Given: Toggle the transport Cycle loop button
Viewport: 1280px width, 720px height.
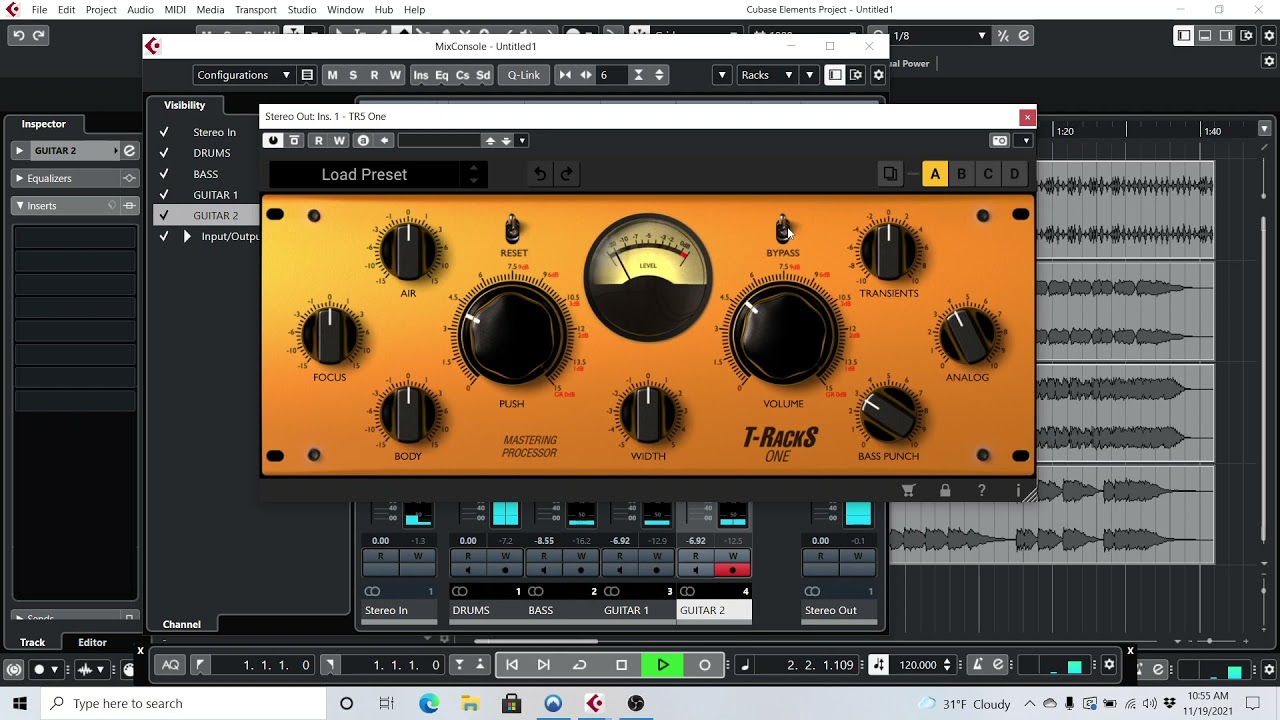Looking at the screenshot, I should (579, 665).
